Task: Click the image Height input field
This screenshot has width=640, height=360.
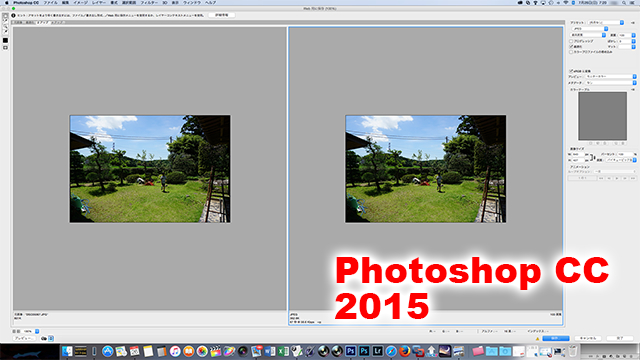Action: (578, 160)
